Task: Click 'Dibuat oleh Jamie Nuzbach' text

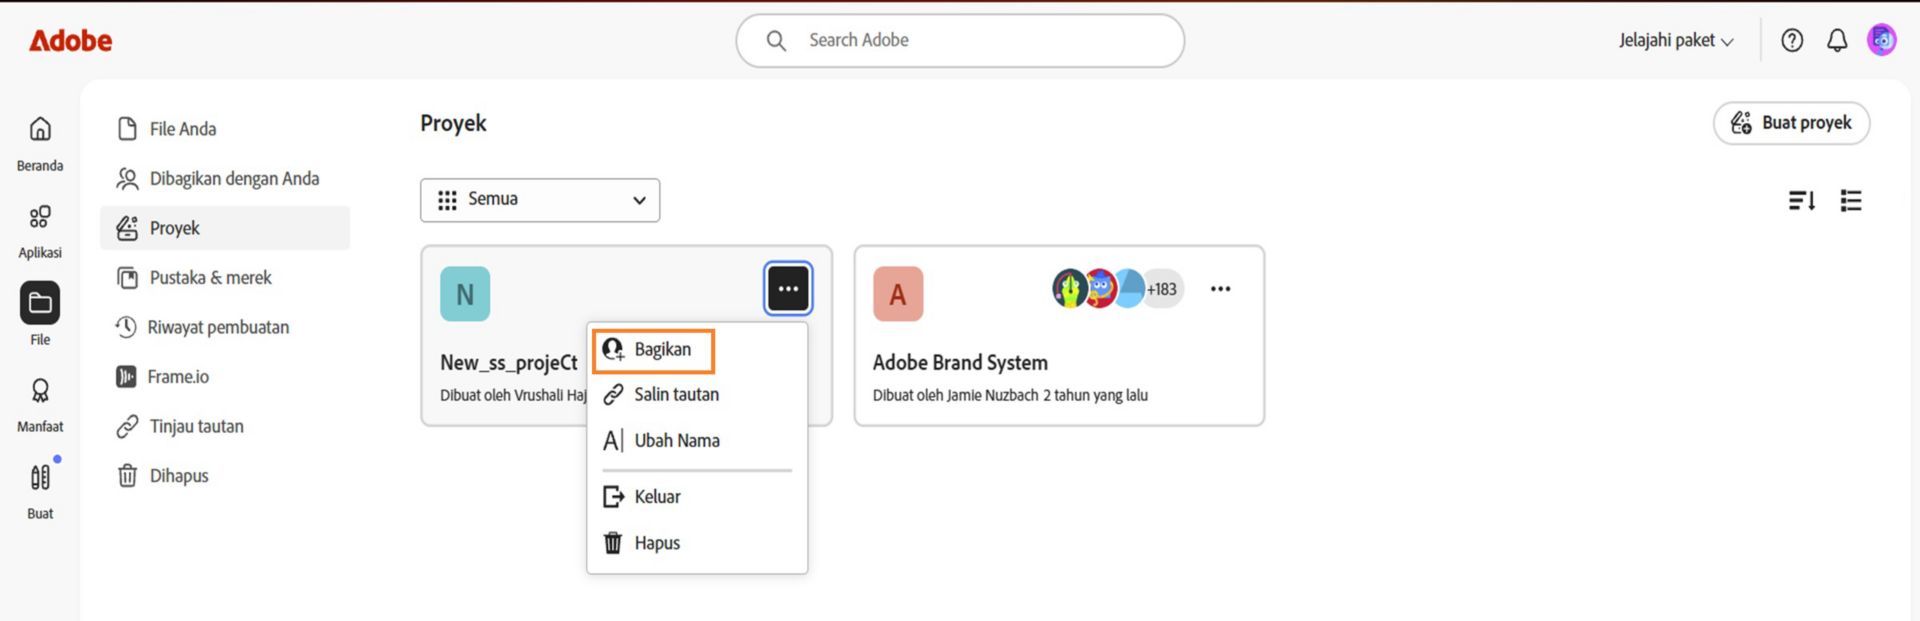Action: pos(955,396)
